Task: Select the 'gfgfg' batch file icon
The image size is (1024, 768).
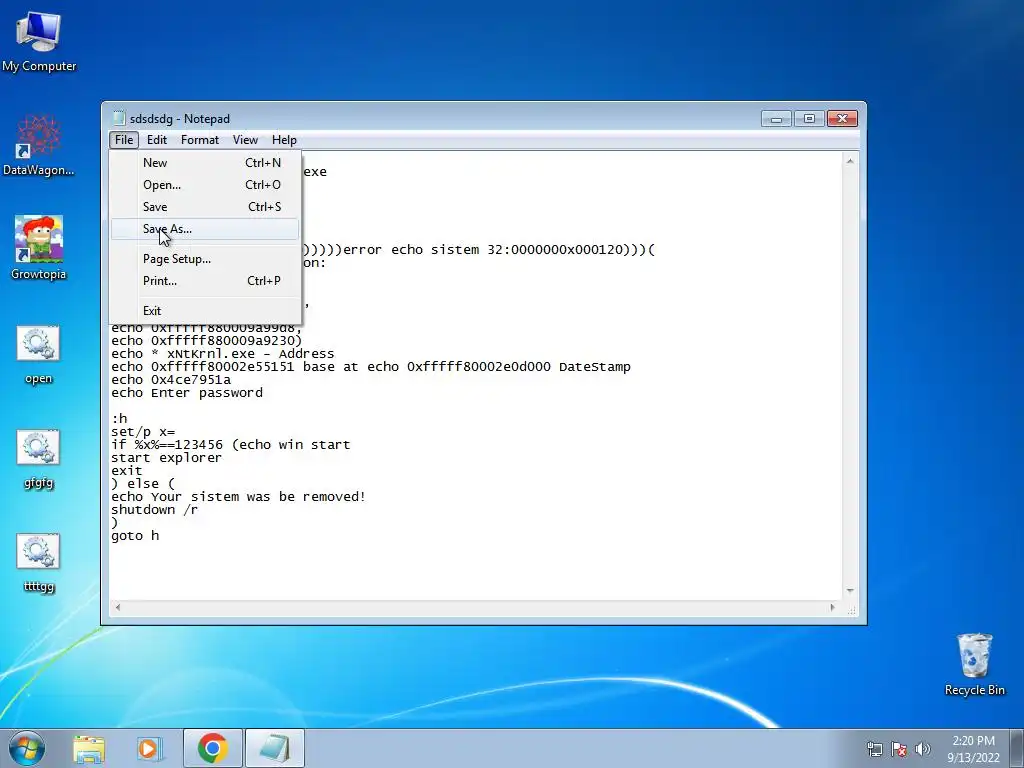Action: pyautogui.click(x=39, y=458)
